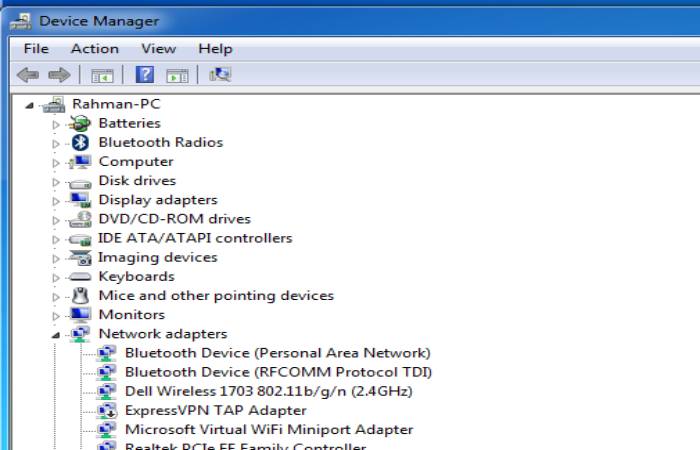Open the View menu
This screenshot has height=450, width=700.
point(158,49)
